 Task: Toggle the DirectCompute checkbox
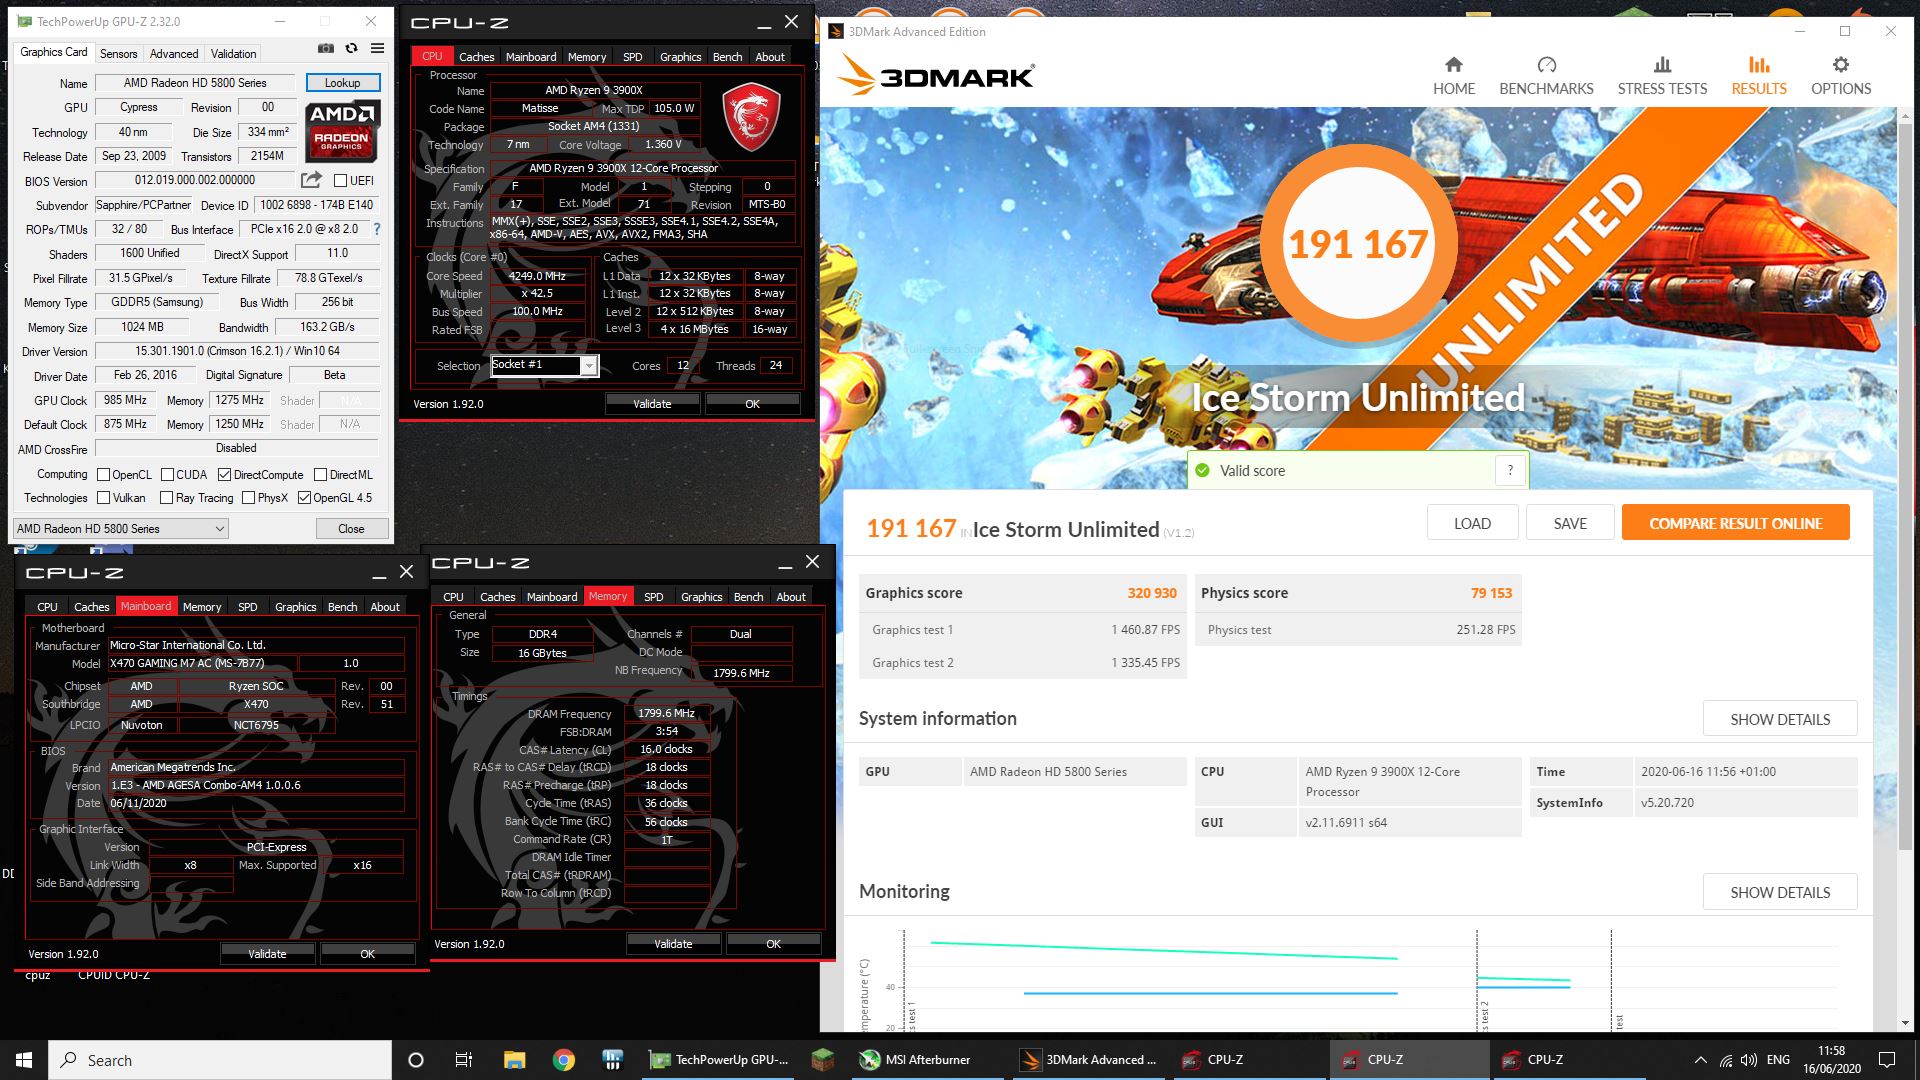point(224,475)
